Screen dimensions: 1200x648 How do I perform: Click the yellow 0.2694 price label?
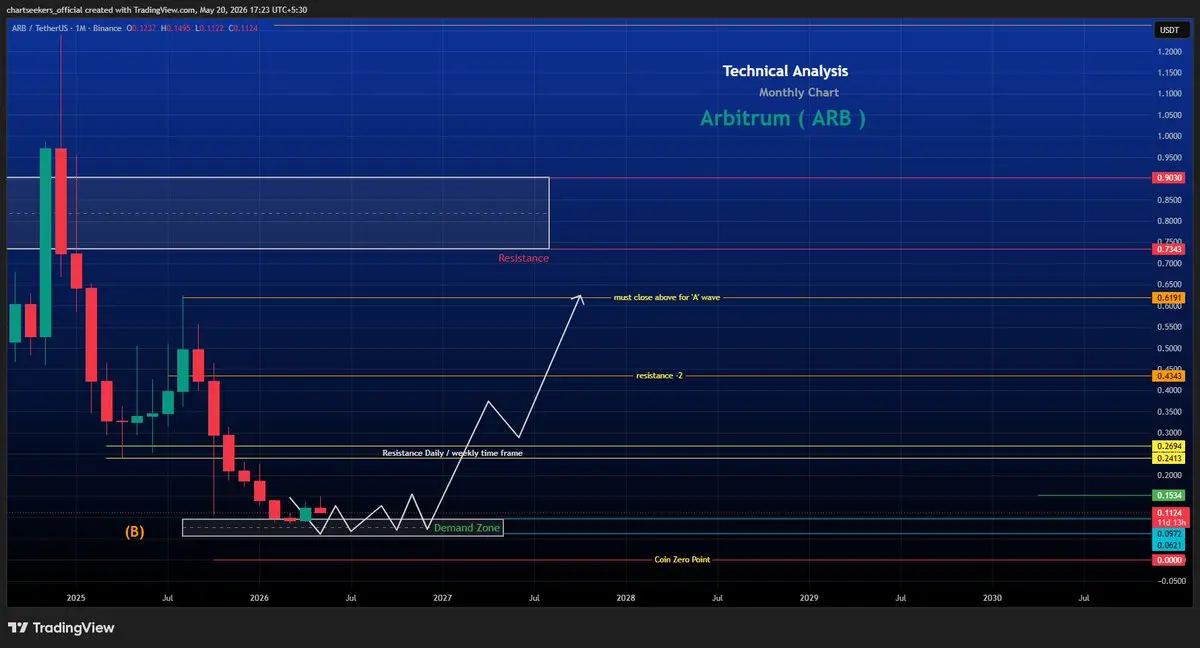pos(1169,445)
